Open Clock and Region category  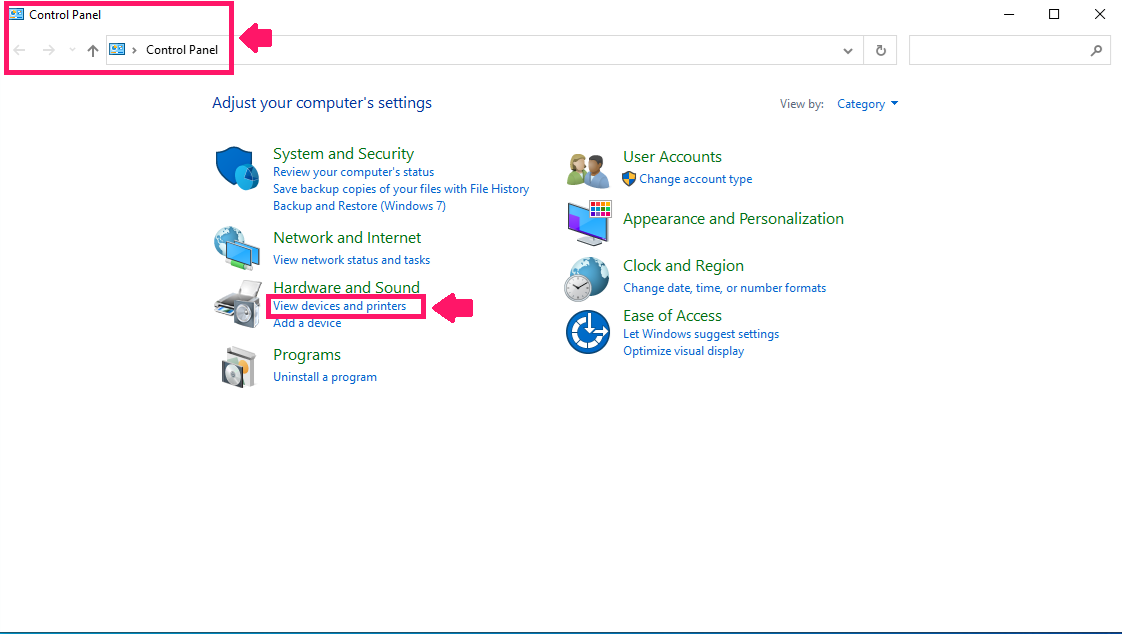[683, 265]
